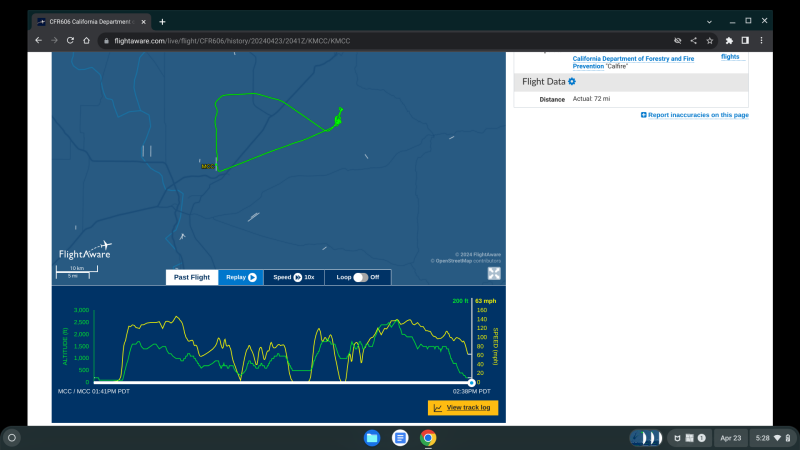Toggle the Chrome side panel button
This screenshot has width=800, height=450.
744,40
